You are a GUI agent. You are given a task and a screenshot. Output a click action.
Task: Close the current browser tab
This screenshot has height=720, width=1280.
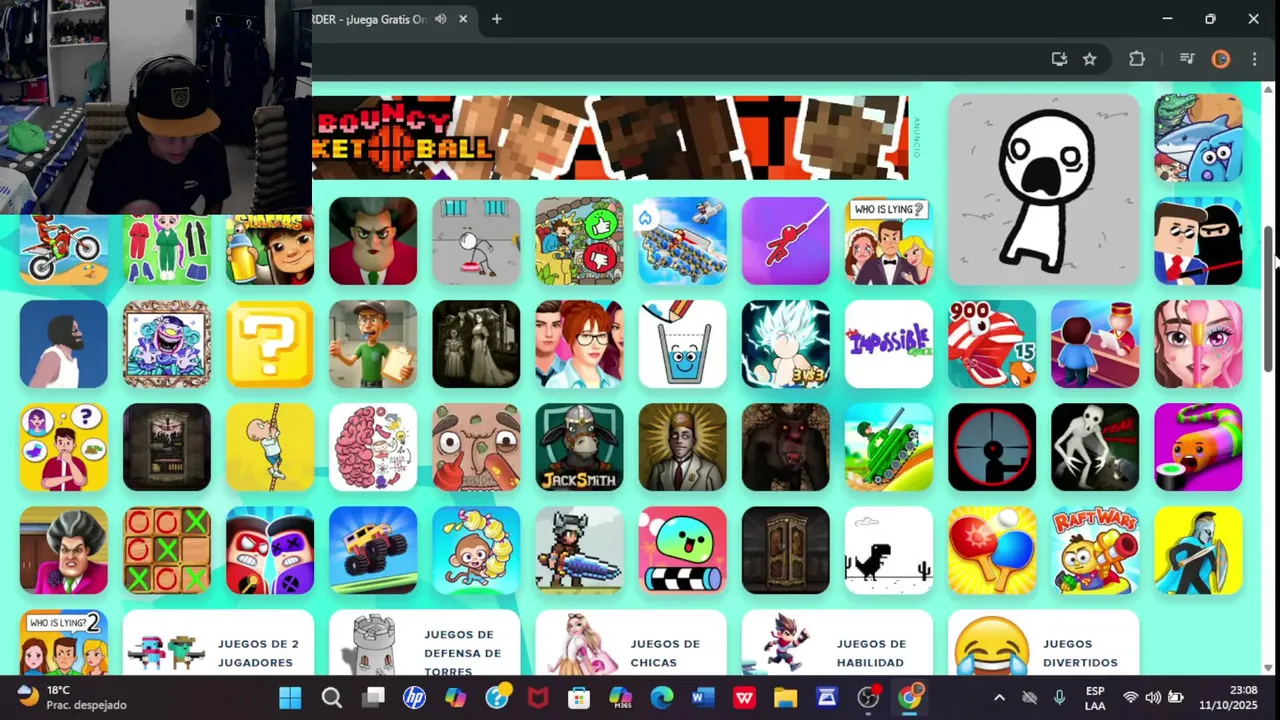(463, 19)
